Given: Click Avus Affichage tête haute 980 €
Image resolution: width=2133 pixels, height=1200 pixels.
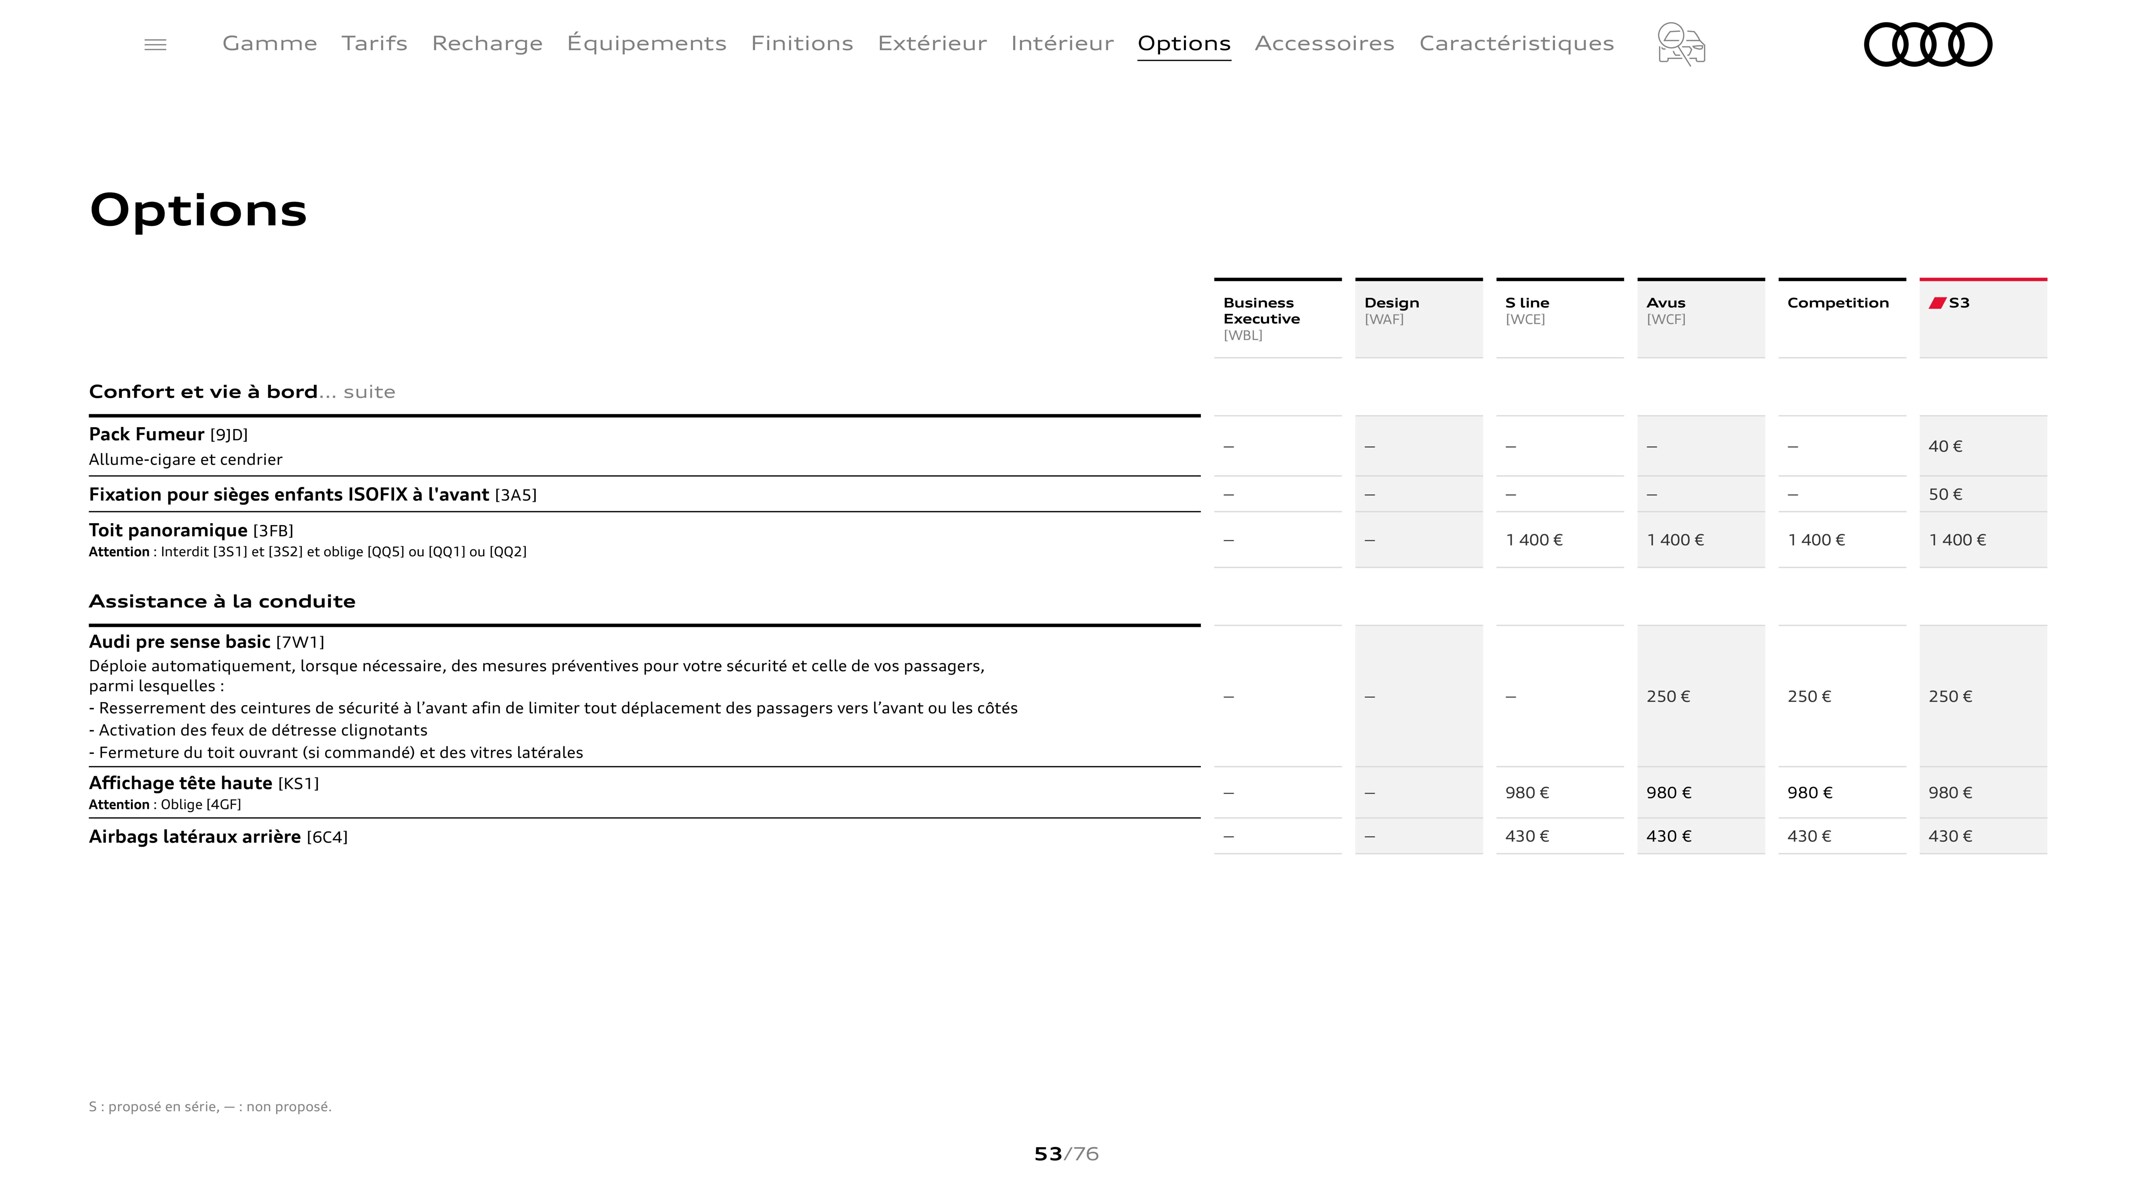Looking at the screenshot, I should 1669,793.
